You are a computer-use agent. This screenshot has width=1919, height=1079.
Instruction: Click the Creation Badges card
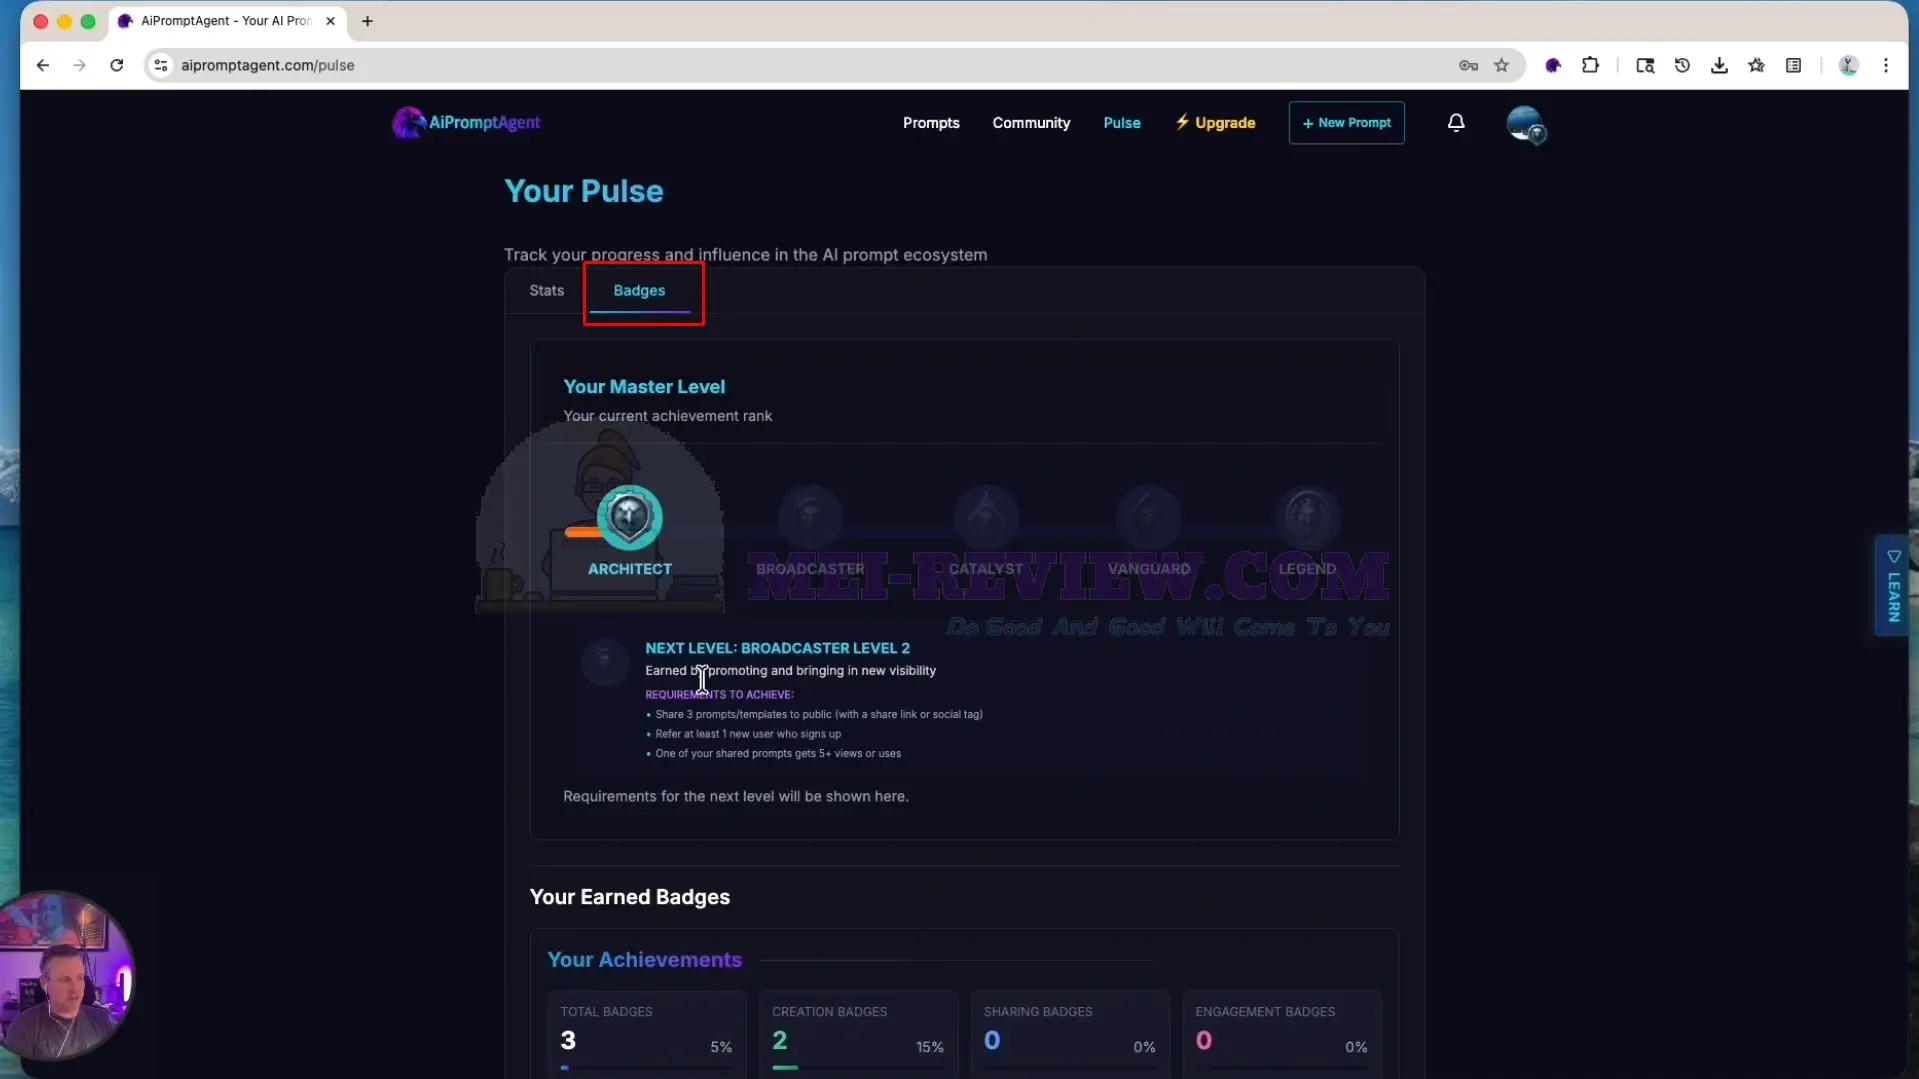click(x=858, y=1035)
